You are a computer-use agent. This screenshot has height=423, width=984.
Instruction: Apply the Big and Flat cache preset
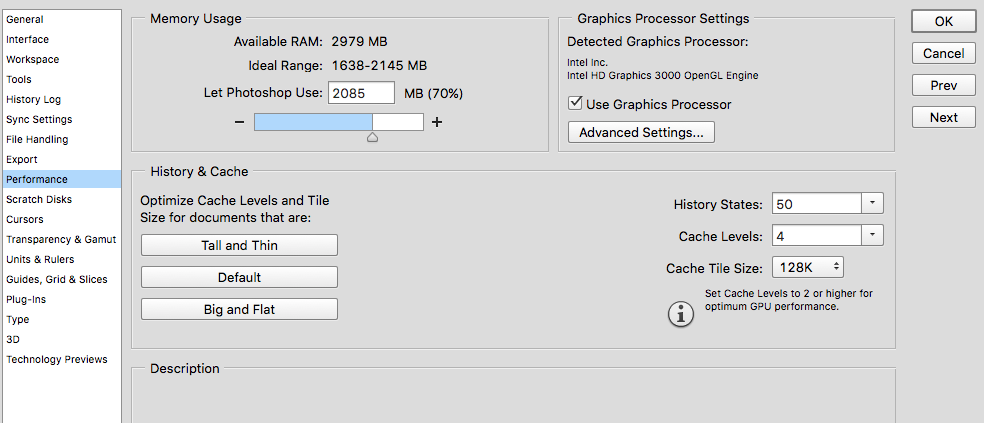point(239,309)
